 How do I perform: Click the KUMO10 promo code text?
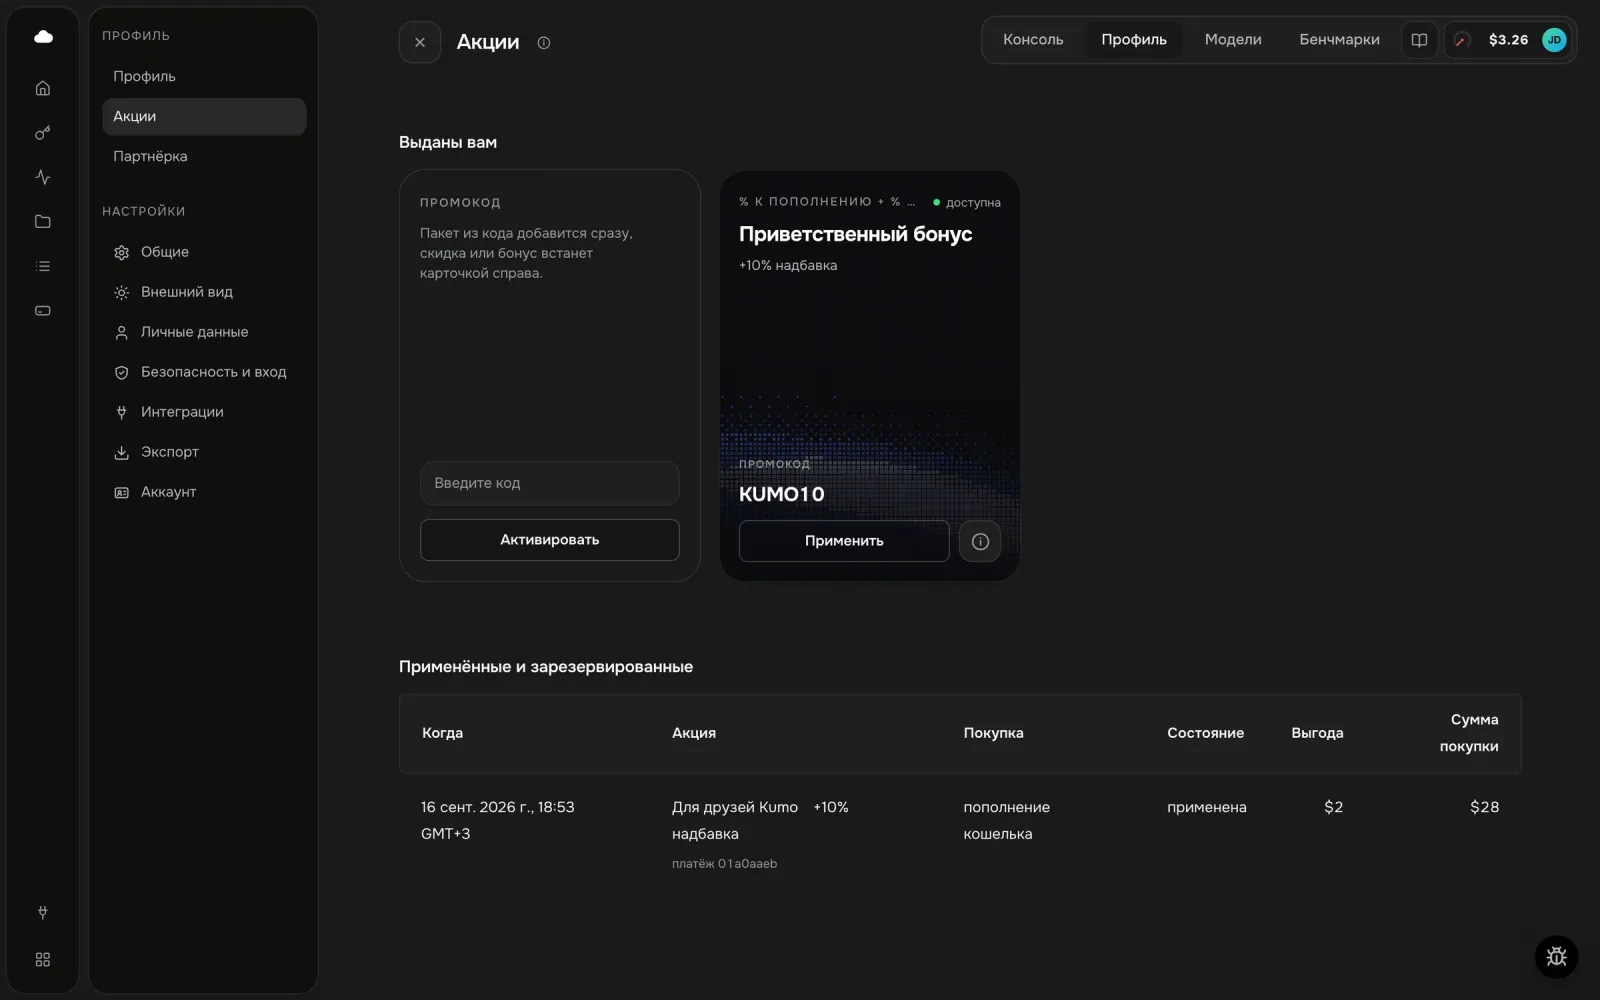click(x=781, y=494)
